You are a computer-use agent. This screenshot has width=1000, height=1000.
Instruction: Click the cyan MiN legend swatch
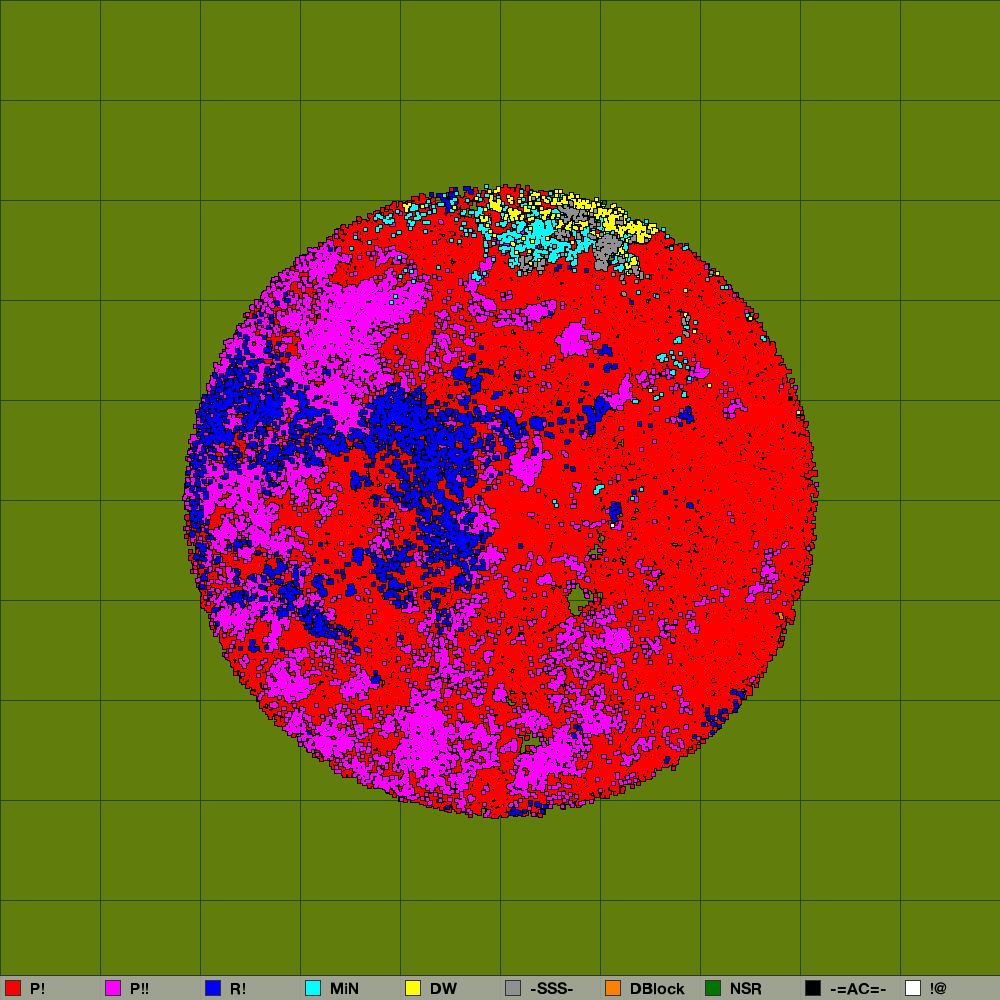pyautogui.click(x=313, y=988)
